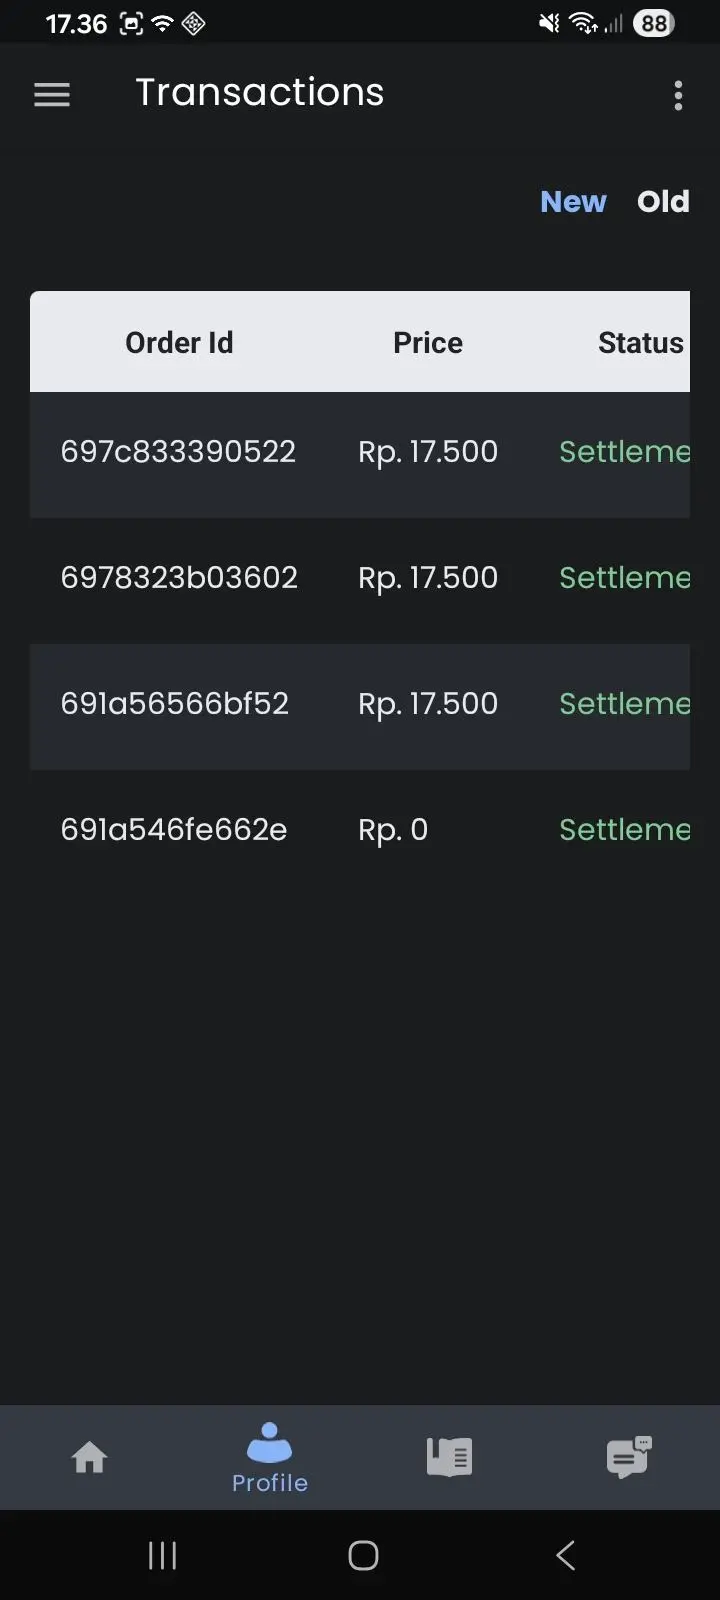The image size is (720, 1600).
Task: Select the Price column header
Action: (x=428, y=343)
